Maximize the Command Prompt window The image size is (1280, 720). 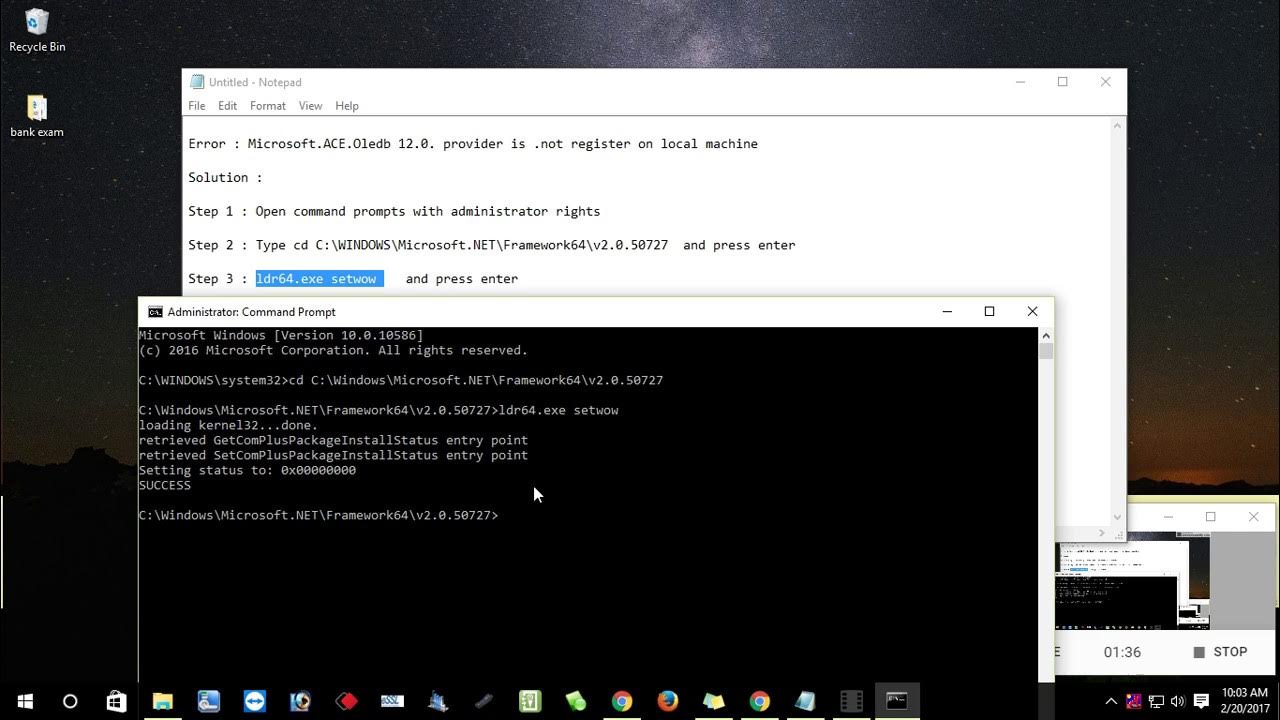tap(989, 312)
